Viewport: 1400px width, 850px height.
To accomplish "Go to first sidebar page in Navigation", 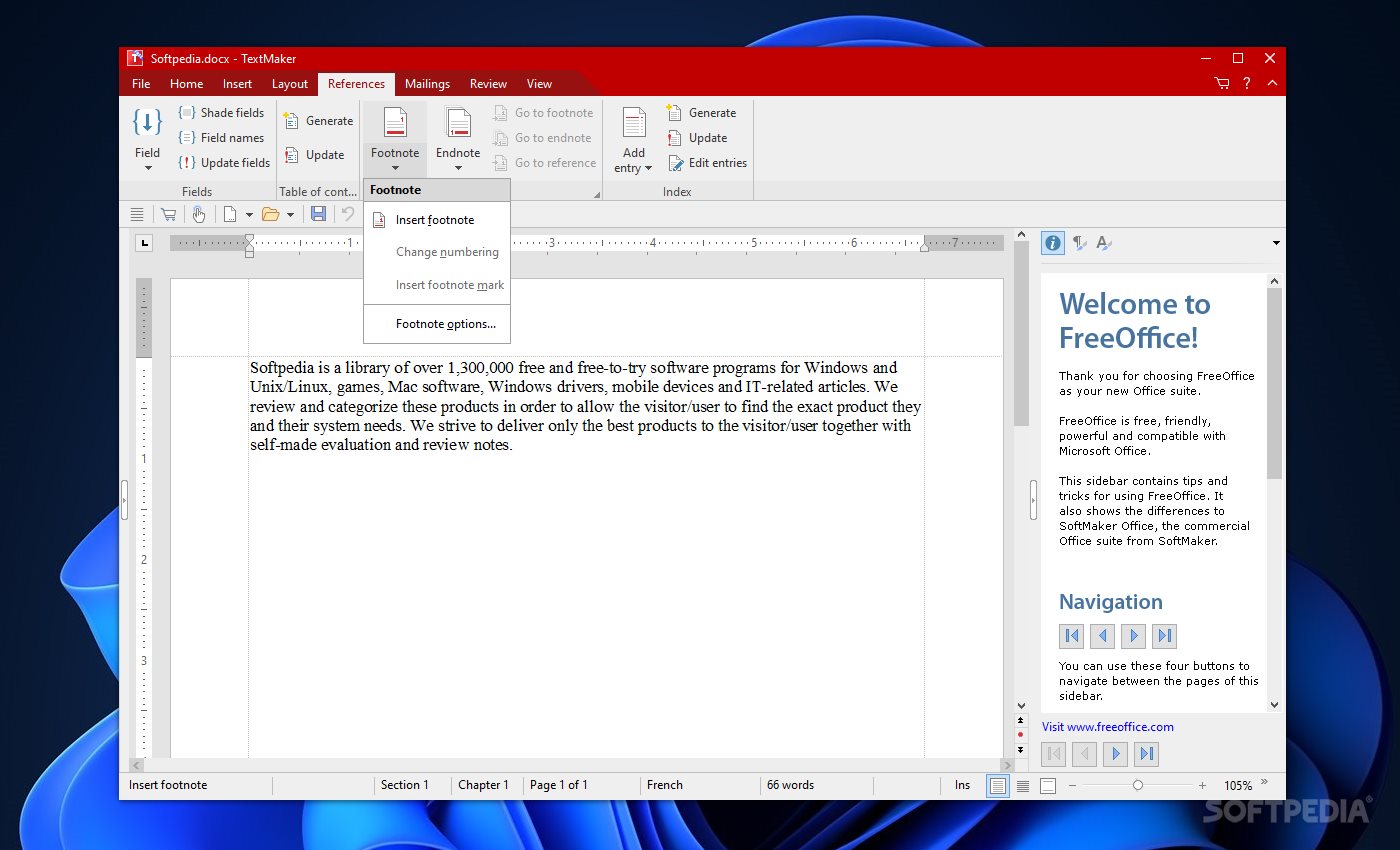I will coord(1072,636).
